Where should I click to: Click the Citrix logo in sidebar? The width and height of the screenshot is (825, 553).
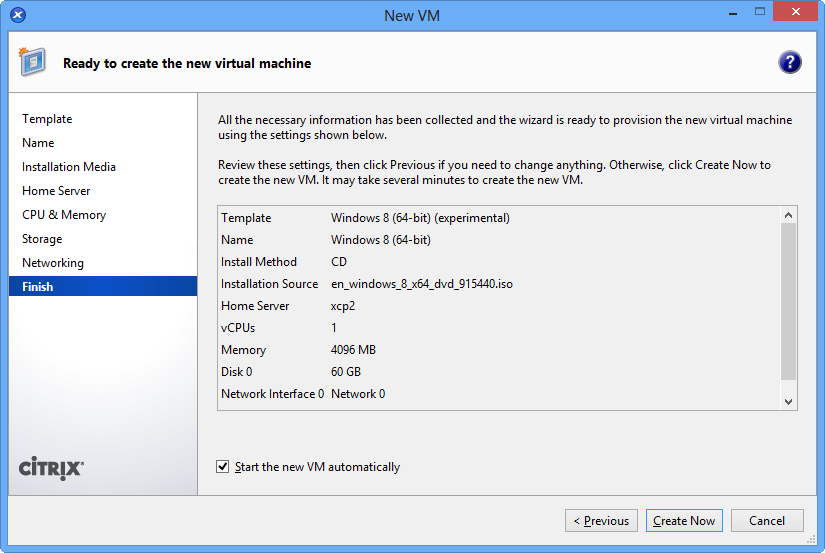coord(52,468)
